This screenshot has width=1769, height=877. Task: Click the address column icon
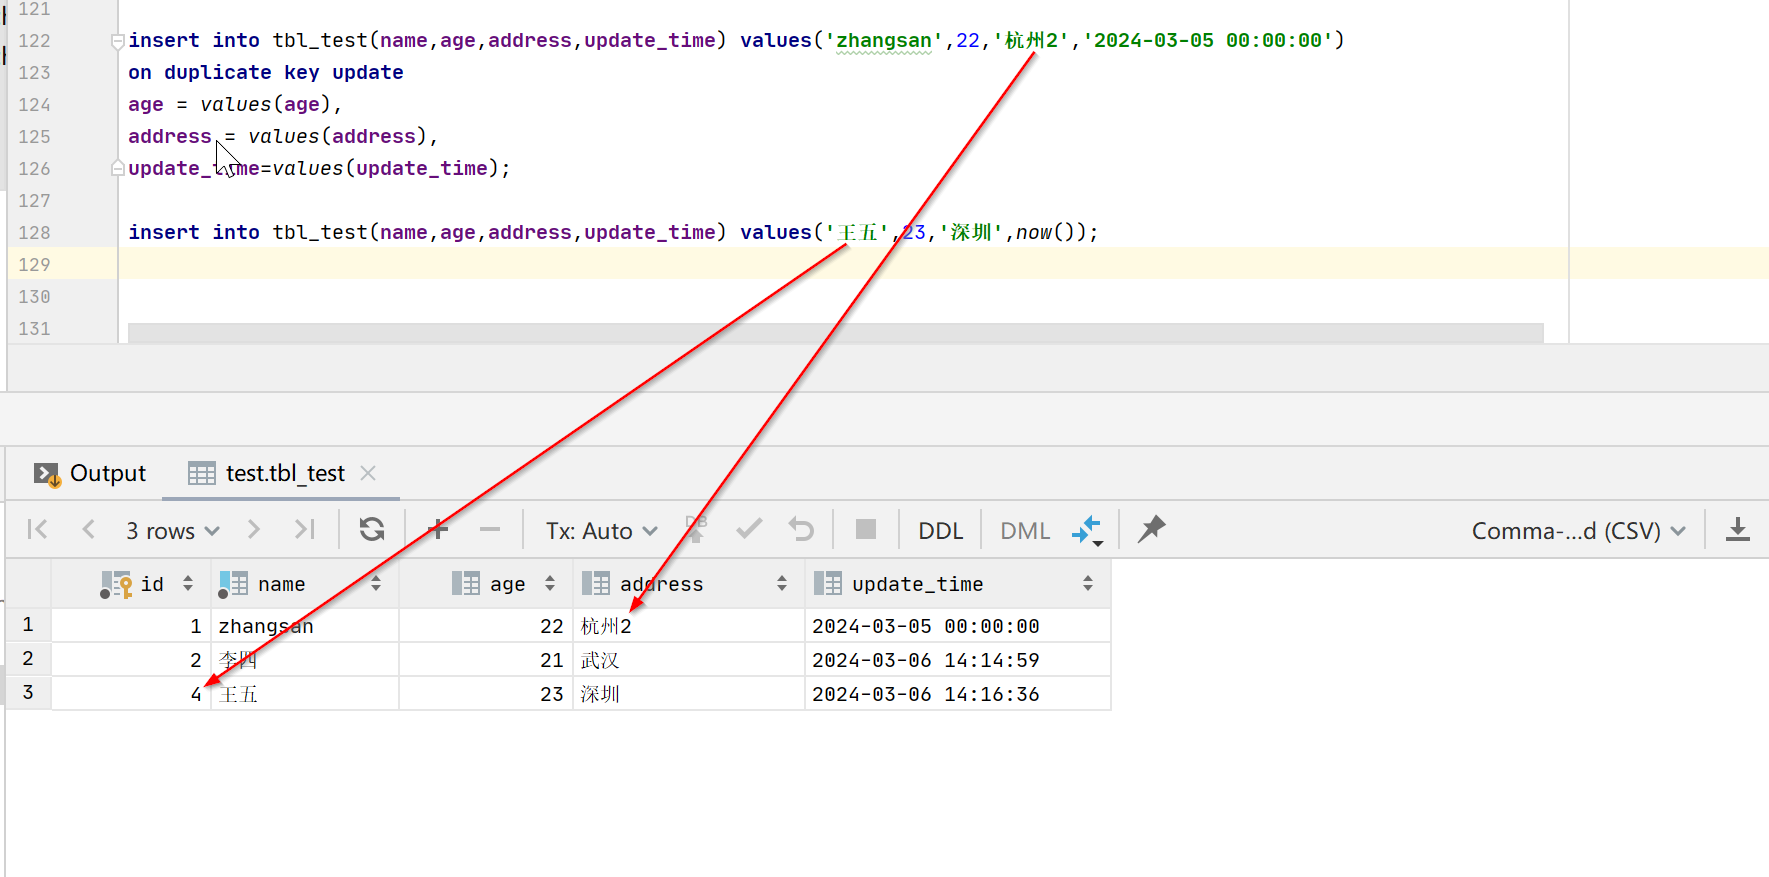point(596,584)
